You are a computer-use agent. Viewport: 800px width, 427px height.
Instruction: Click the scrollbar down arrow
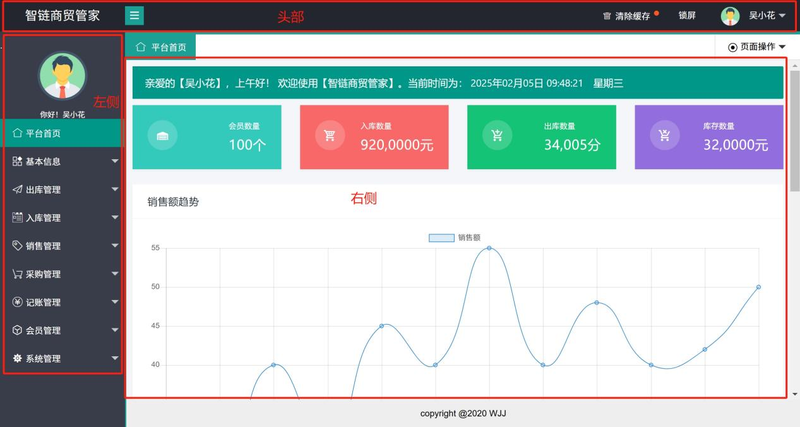pyautogui.click(x=794, y=394)
